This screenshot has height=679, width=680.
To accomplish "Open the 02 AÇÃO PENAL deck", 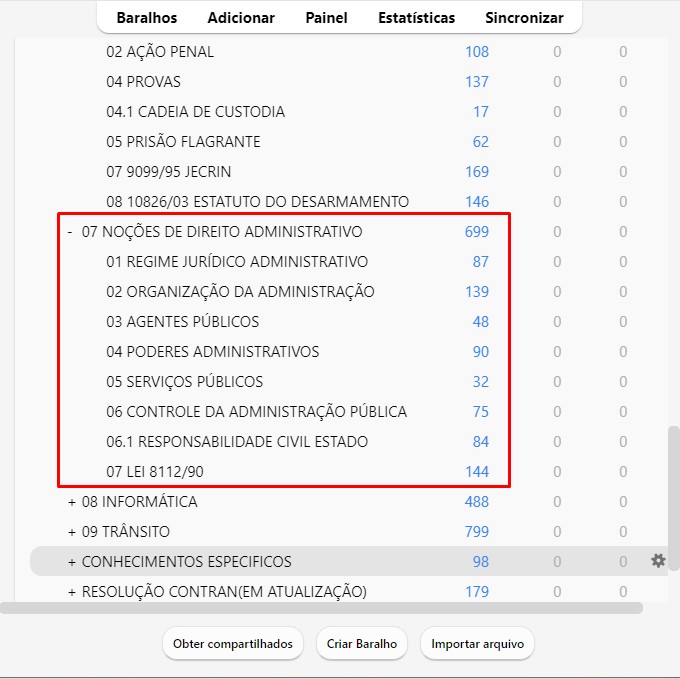I will [160, 52].
